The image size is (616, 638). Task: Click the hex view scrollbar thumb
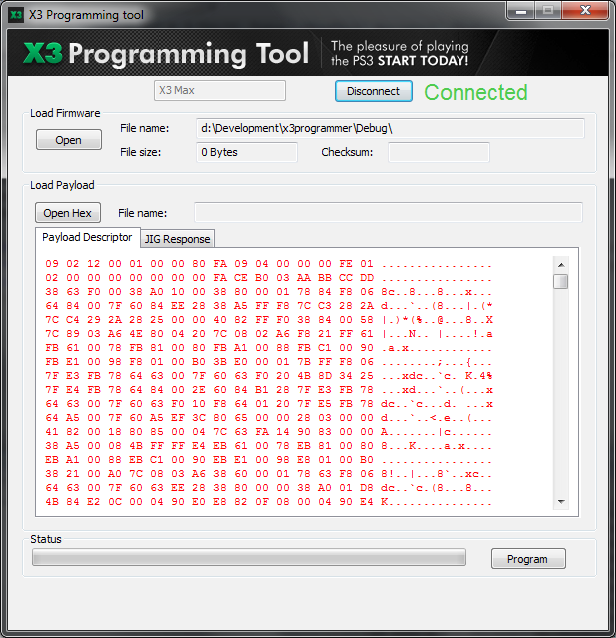561,282
